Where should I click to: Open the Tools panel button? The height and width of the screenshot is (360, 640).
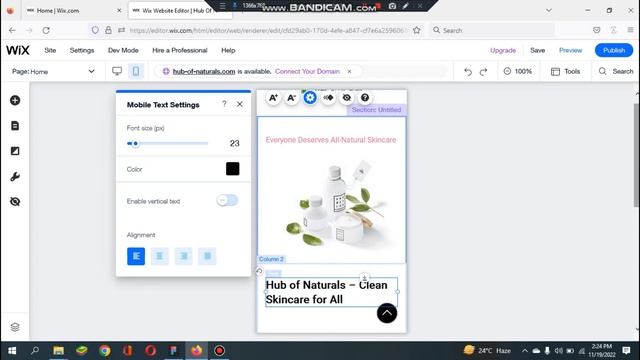point(565,71)
